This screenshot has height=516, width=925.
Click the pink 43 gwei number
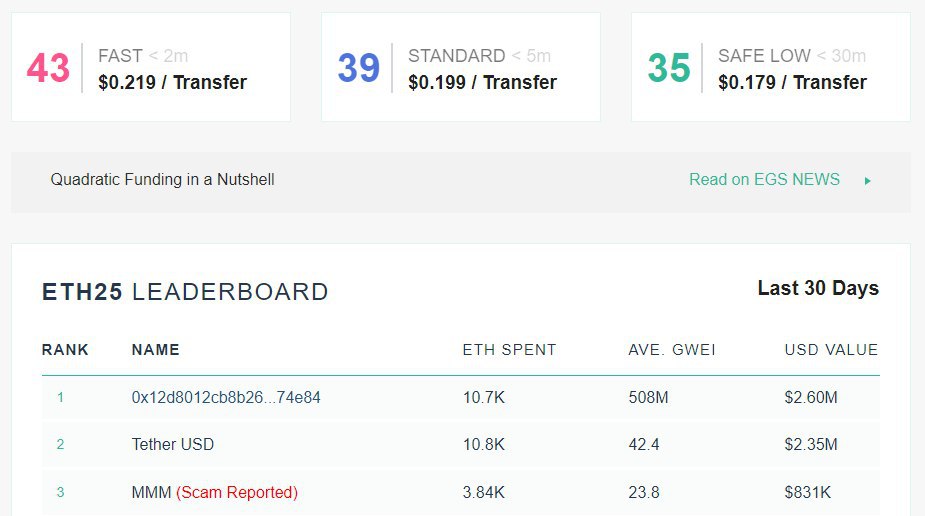(x=48, y=68)
